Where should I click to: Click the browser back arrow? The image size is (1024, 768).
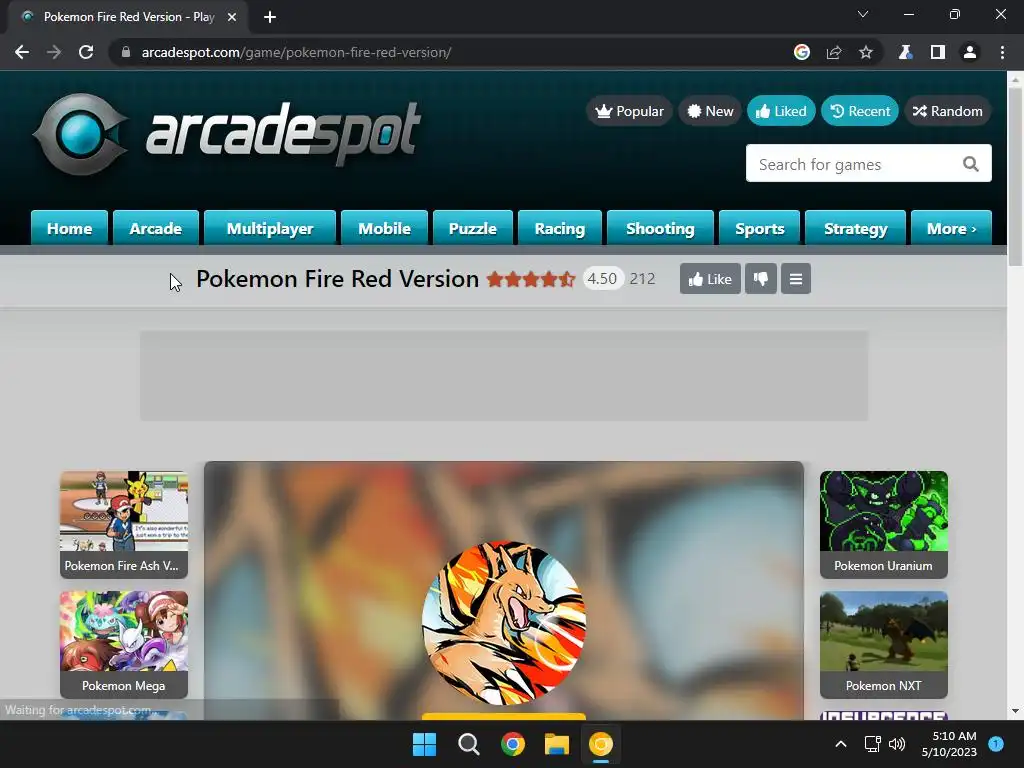click(x=22, y=52)
